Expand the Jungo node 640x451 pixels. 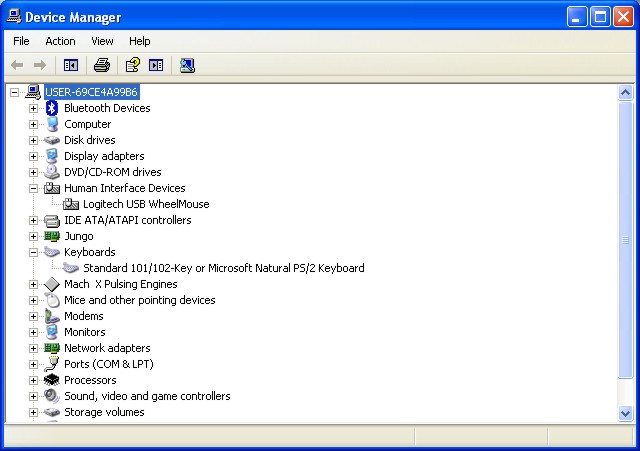tap(33, 236)
